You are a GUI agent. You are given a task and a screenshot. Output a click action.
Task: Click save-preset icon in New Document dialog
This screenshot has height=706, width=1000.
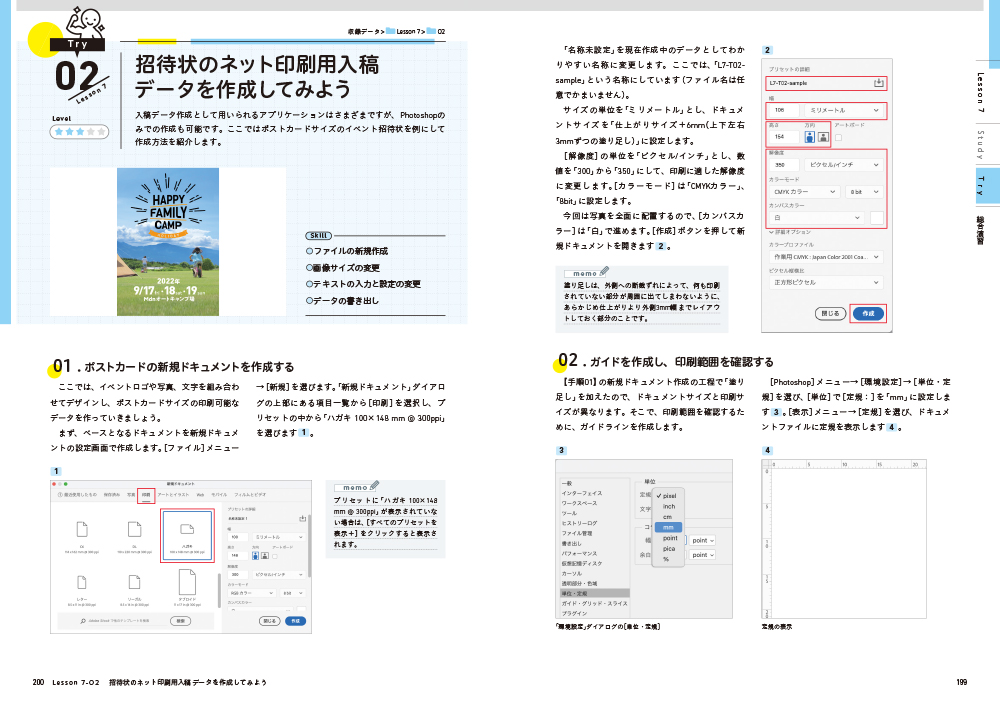pyautogui.click(x=302, y=518)
